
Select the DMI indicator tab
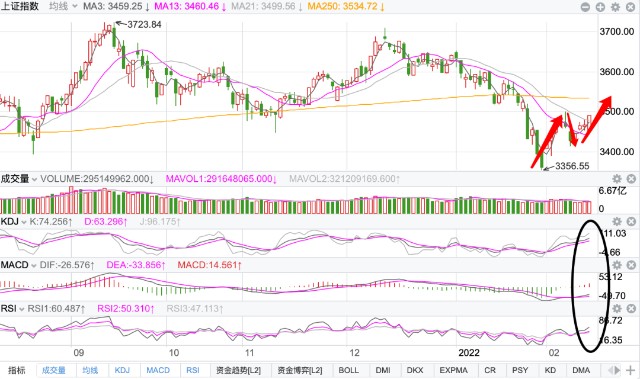tap(383, 370)
